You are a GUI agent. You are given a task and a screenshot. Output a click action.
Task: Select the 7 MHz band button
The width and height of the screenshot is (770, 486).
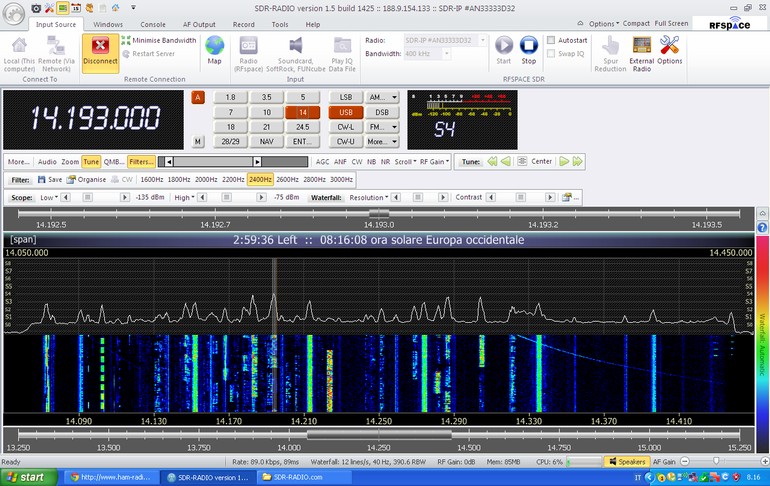pos(230,112)
